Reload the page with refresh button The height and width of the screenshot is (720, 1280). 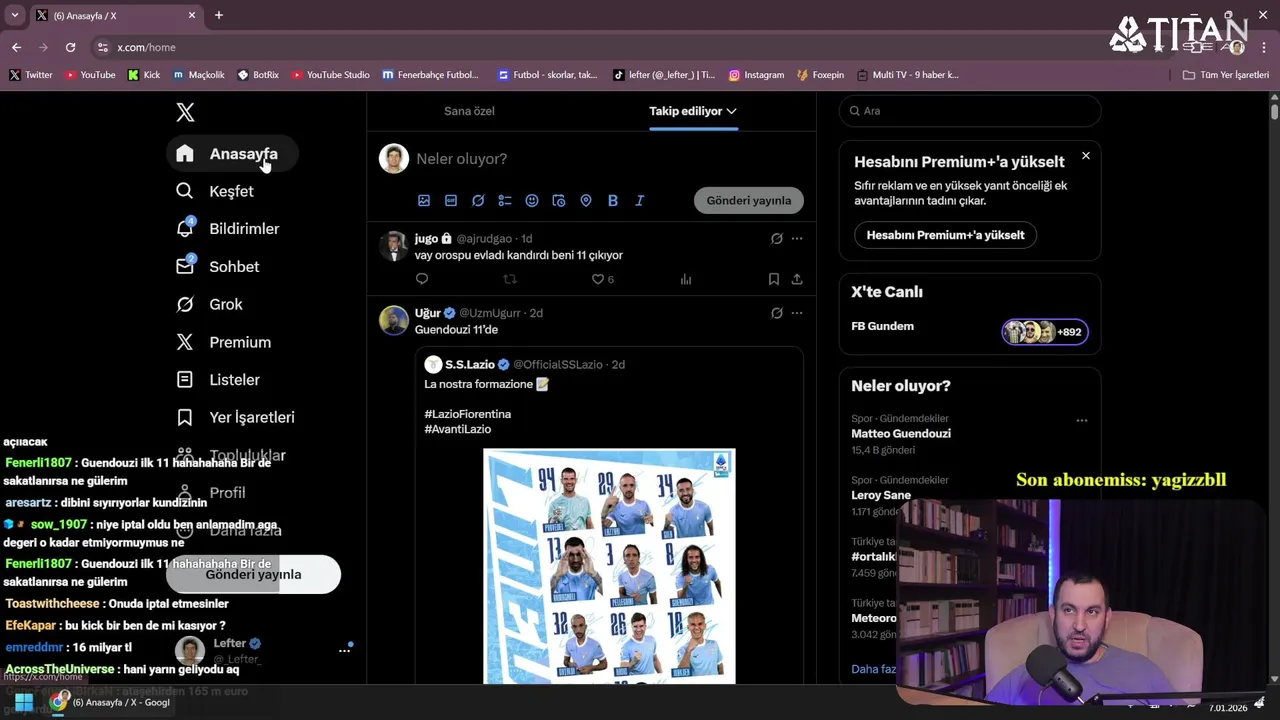(70, 47)
